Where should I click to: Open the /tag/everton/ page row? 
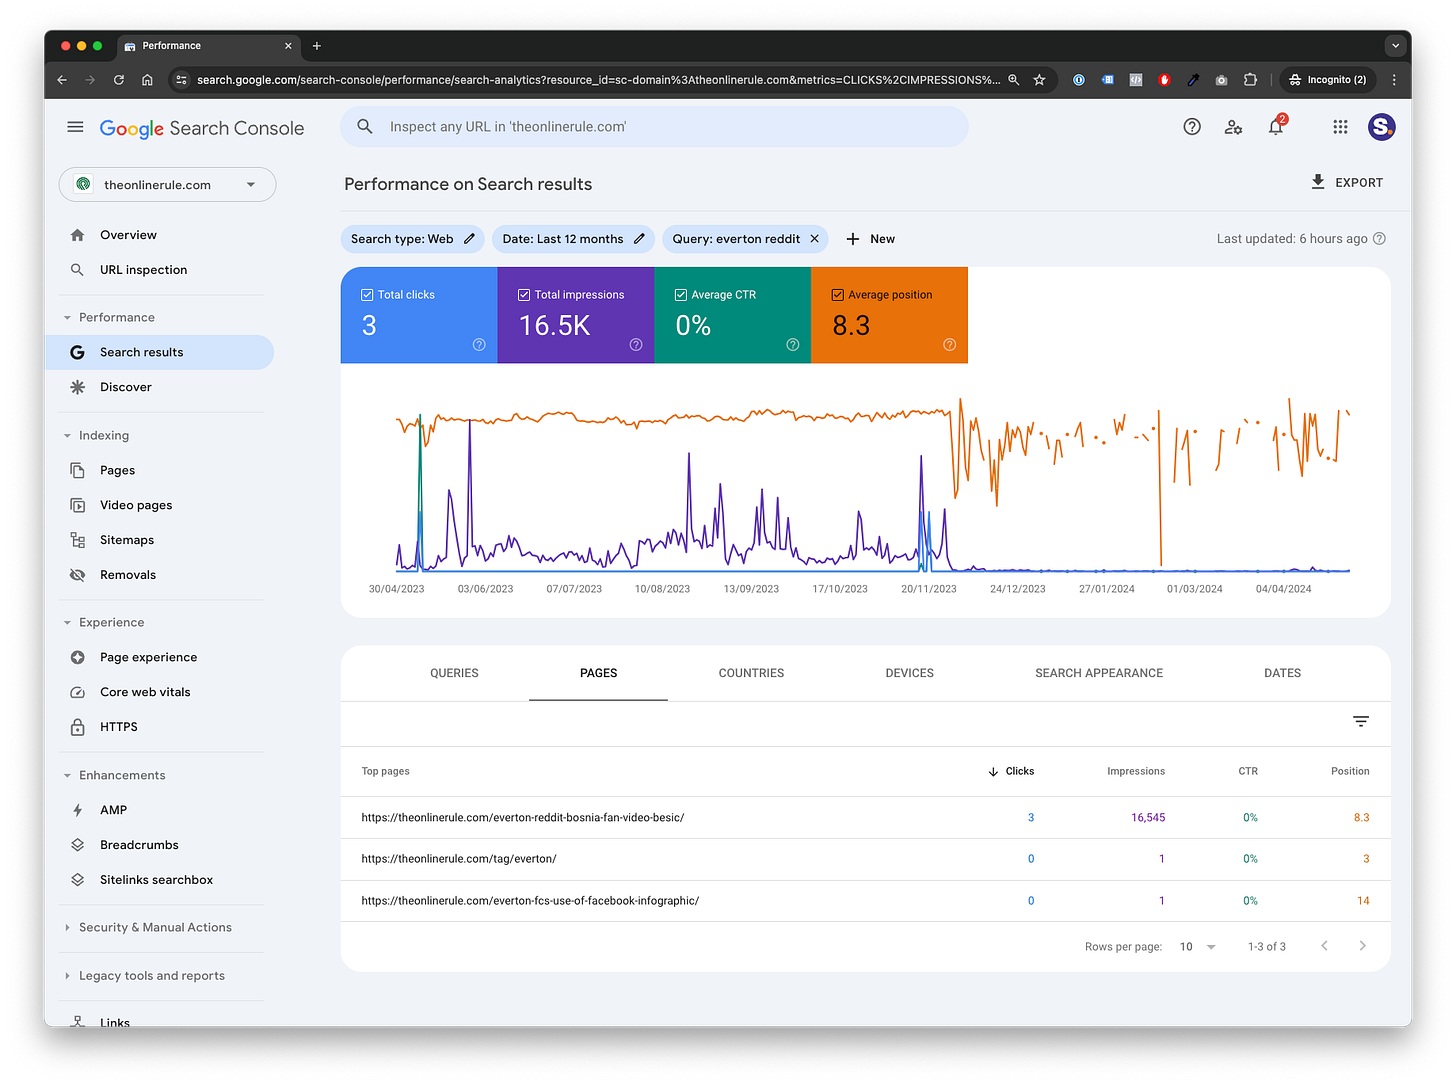[x=865, y=859]
